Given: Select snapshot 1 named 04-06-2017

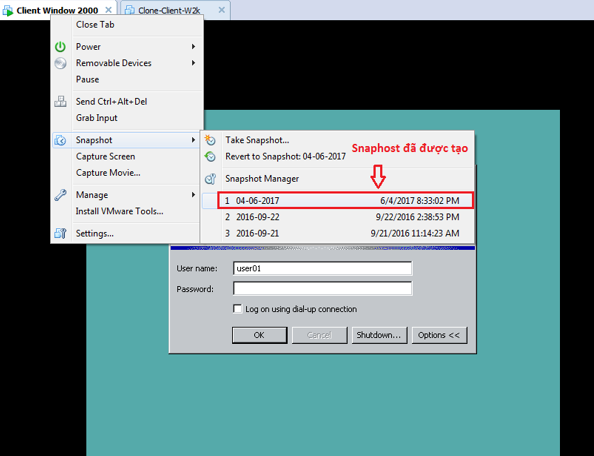Looking at the screenshot, I should 345,200.
